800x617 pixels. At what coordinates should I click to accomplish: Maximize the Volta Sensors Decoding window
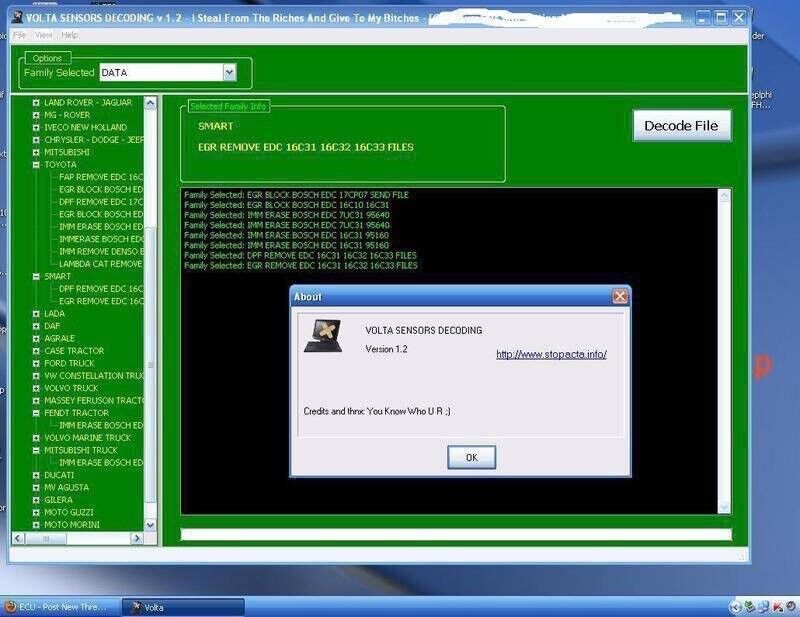[721, 17]
